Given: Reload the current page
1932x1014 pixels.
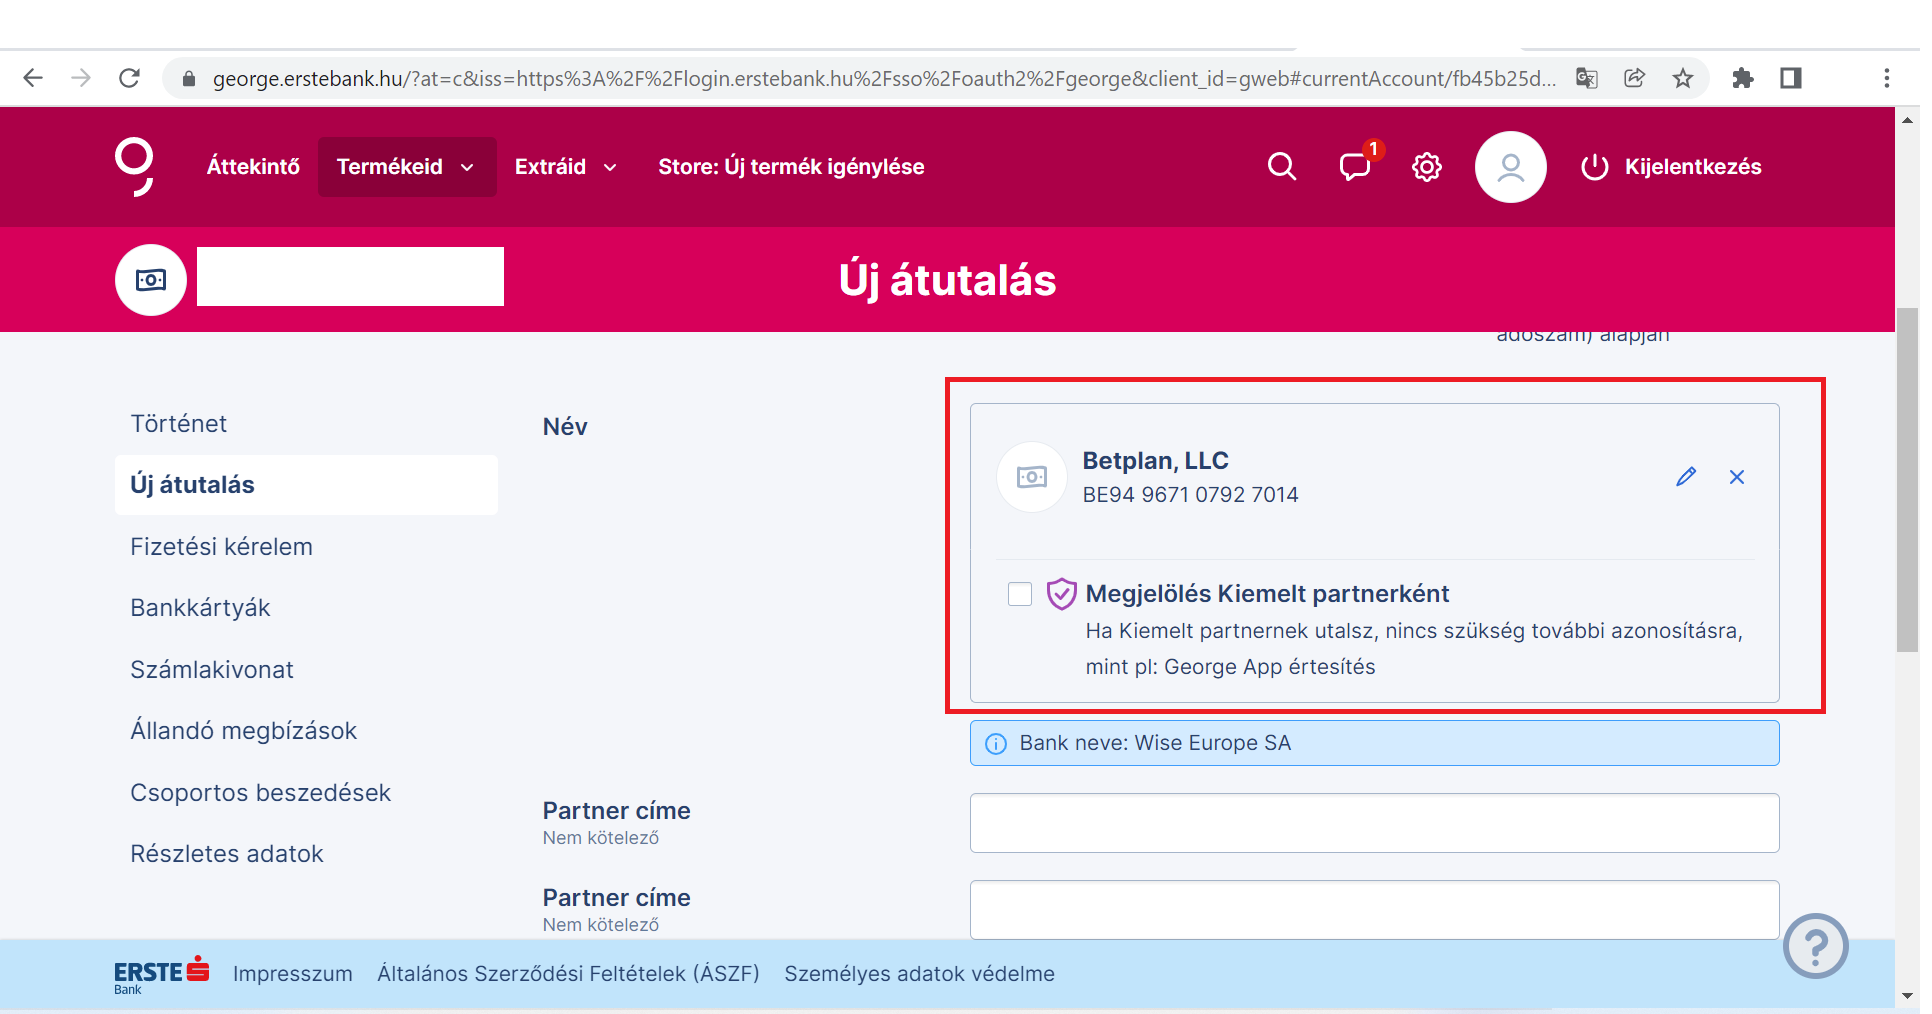Looking at the screenshot, I should pyautogui.click(x=129, y=78).
